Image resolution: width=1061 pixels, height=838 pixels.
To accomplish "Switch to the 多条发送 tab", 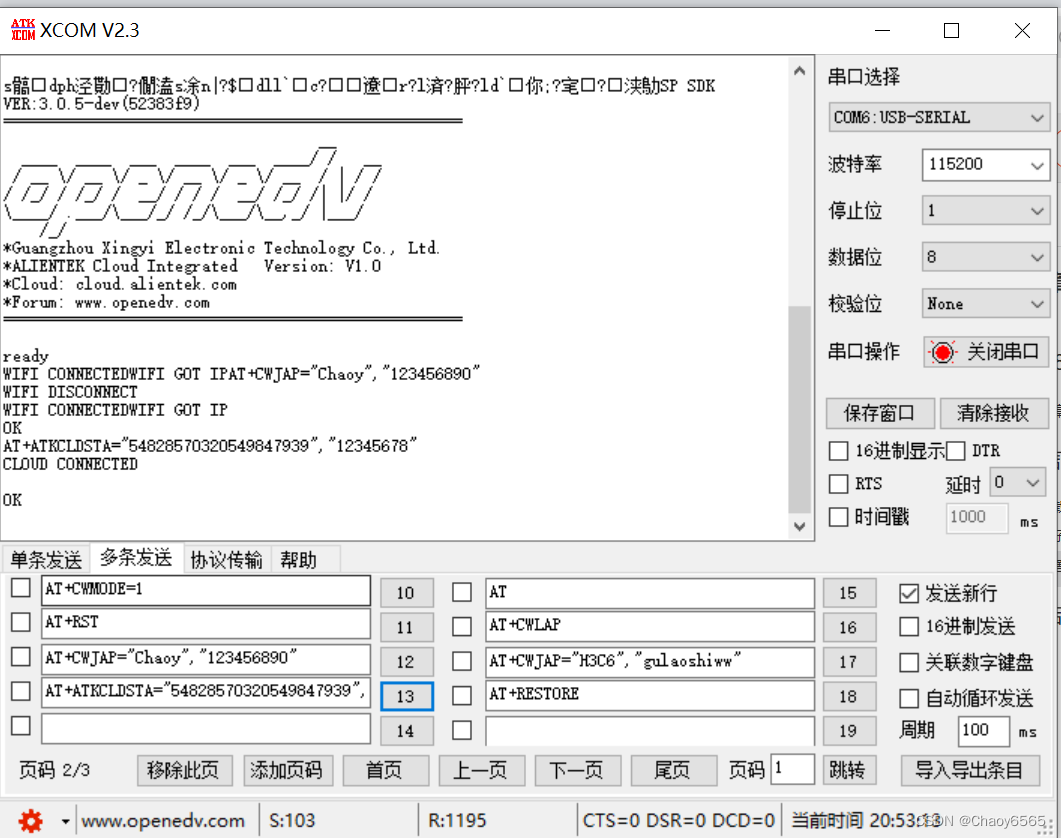I will tap(136, 558).
